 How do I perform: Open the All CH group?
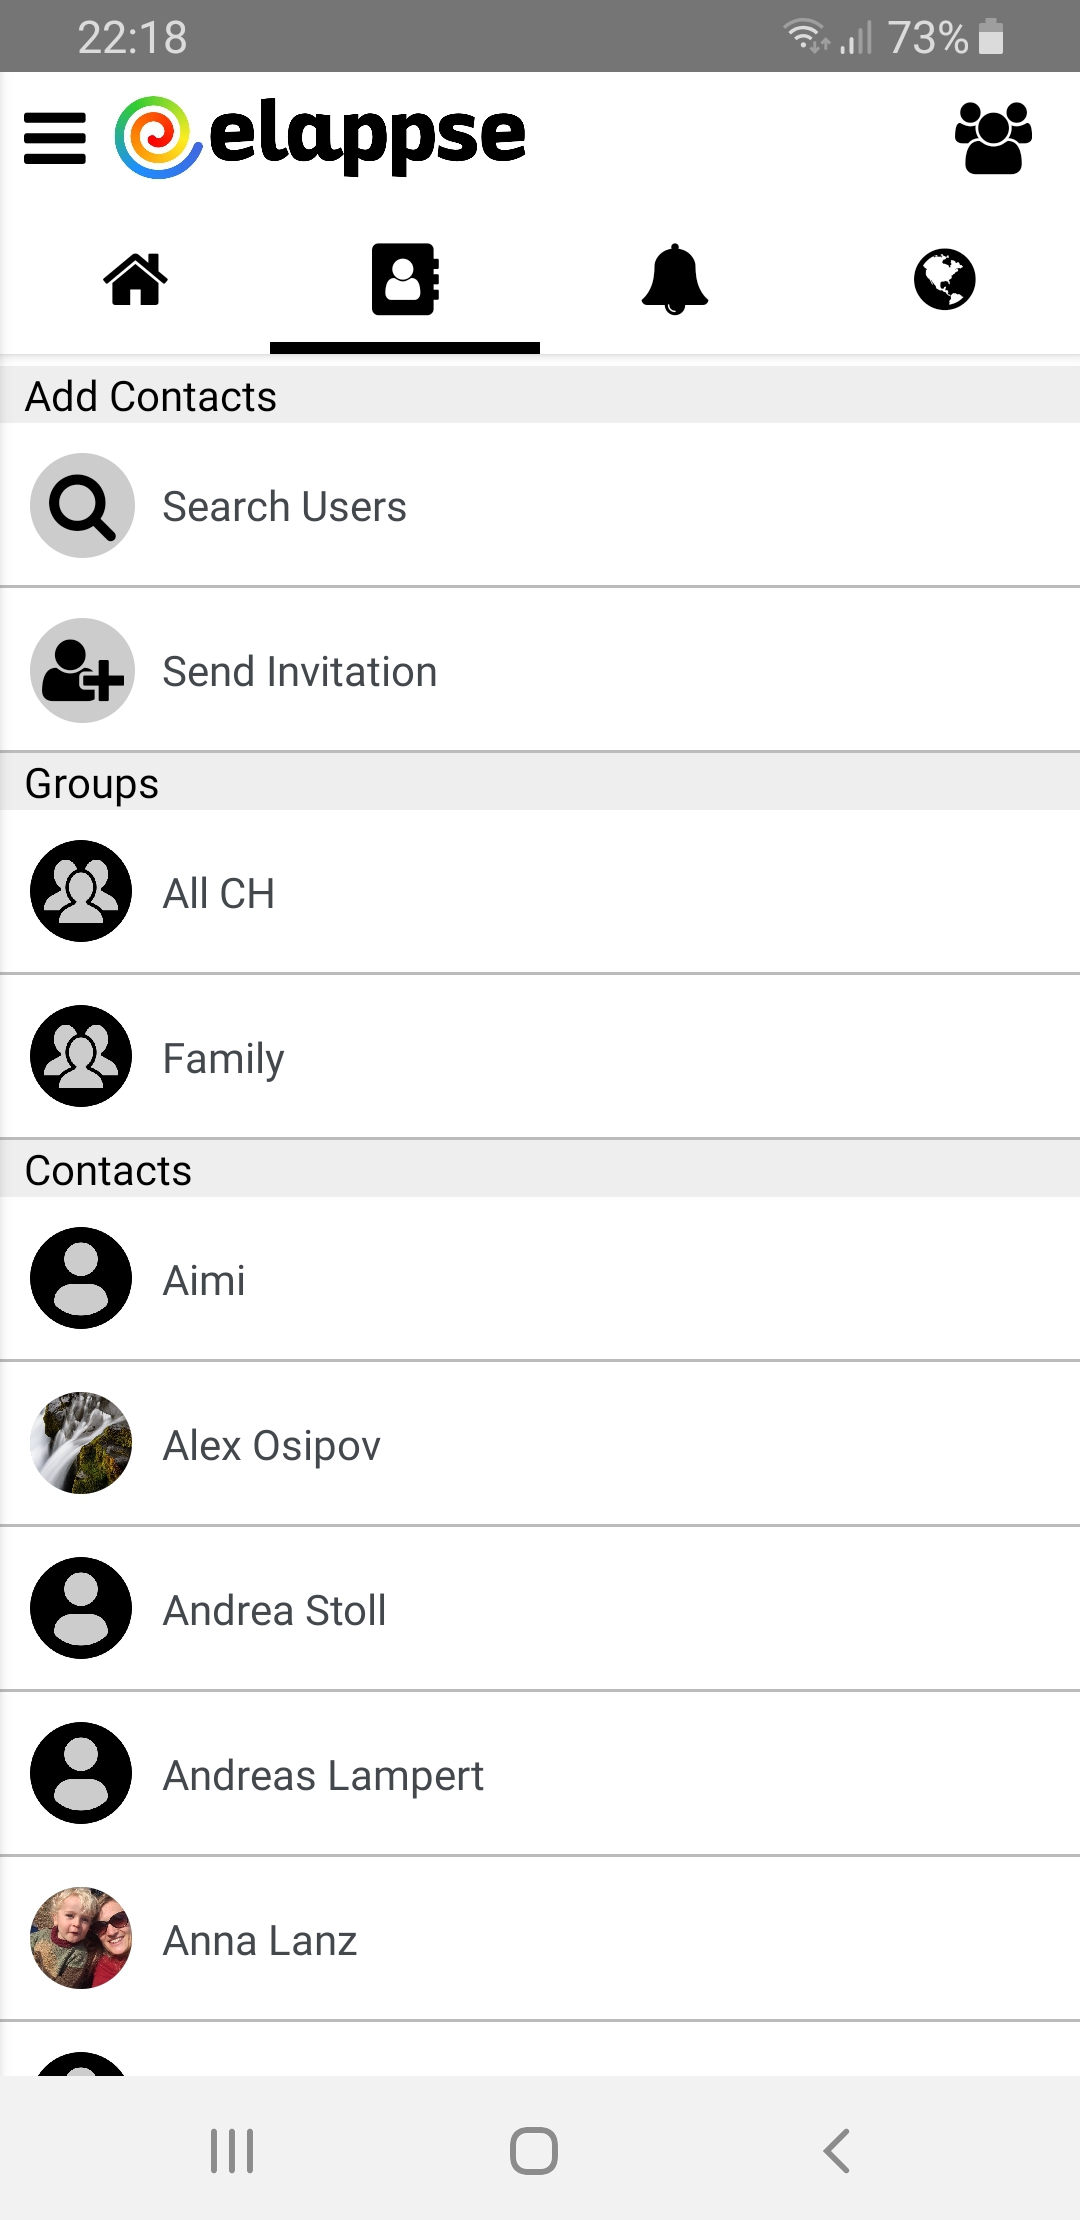[x=219, y=893]
